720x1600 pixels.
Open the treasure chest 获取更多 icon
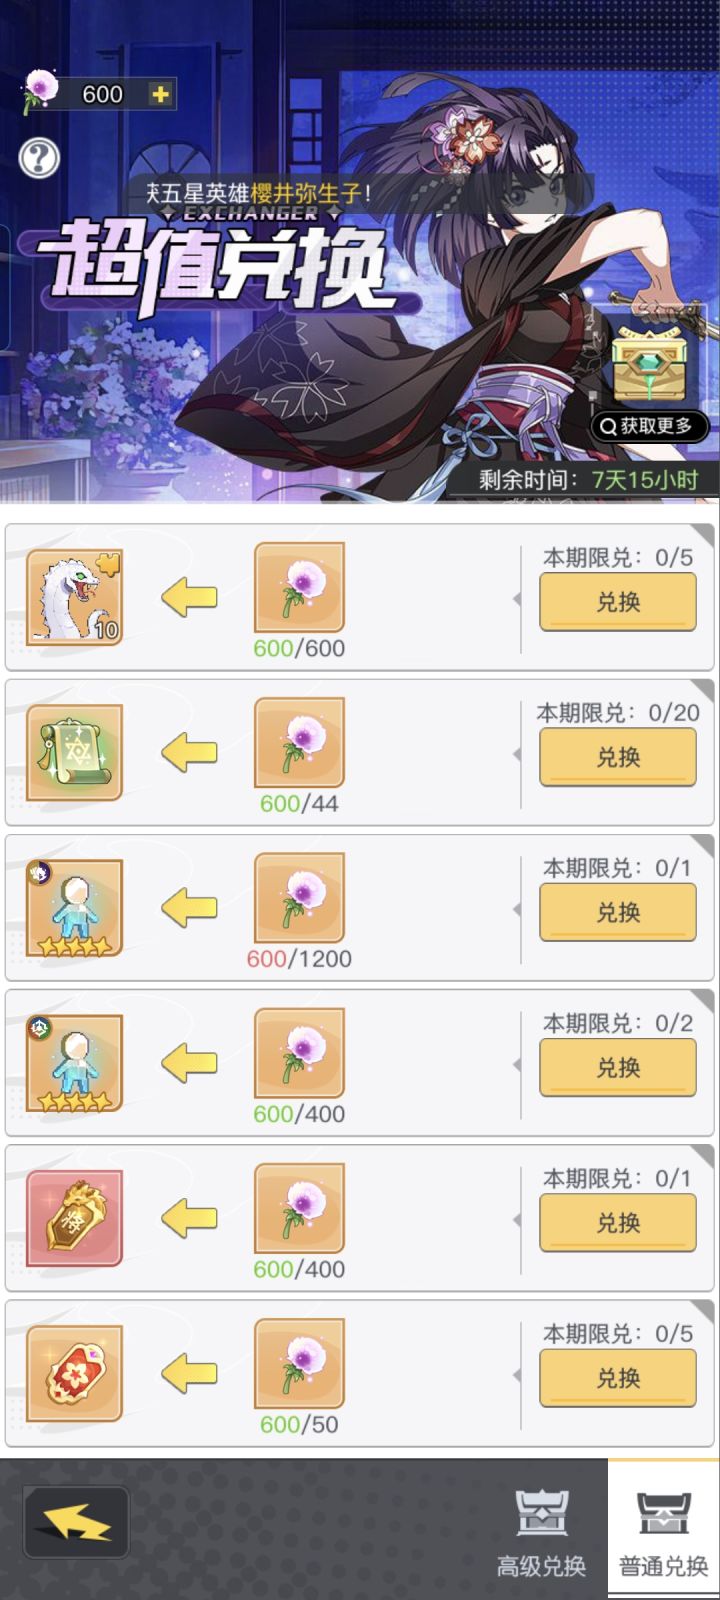tap(650, 365)
